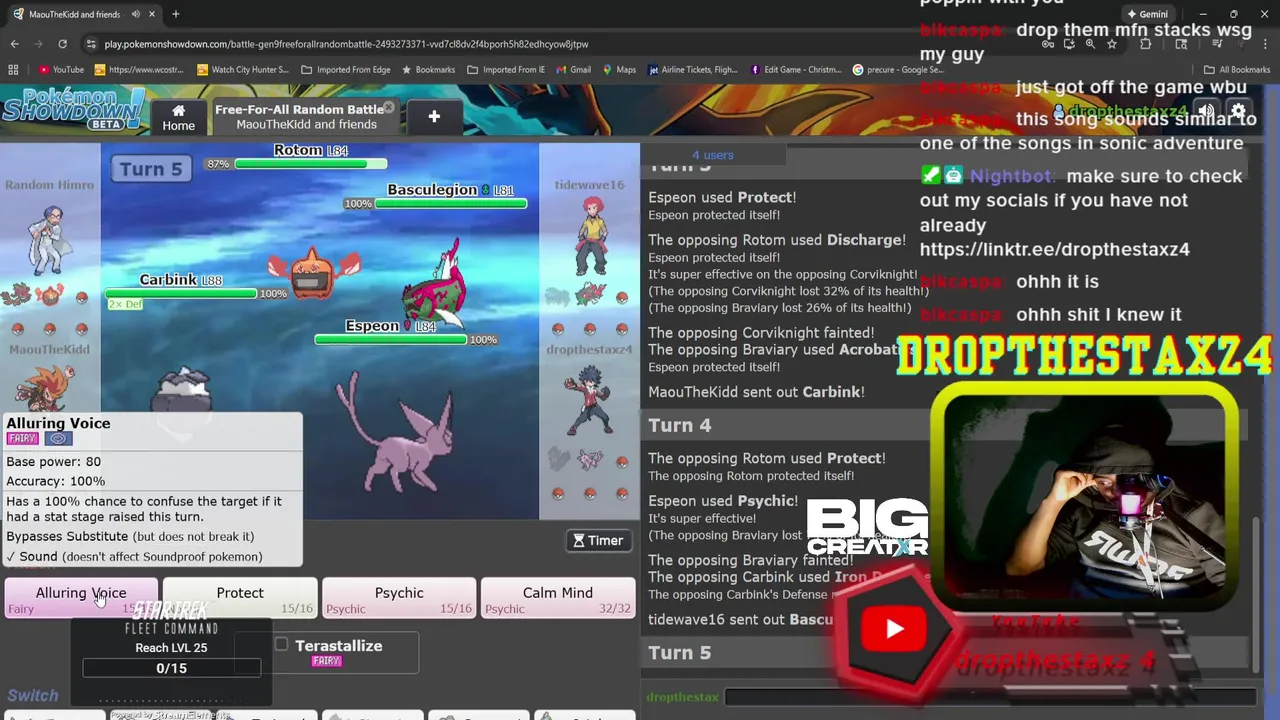Click 'The opposing Corviknight fainted!' log line
The width and height of the screenshot is (1280, 720).
click(x=761, y=332)
